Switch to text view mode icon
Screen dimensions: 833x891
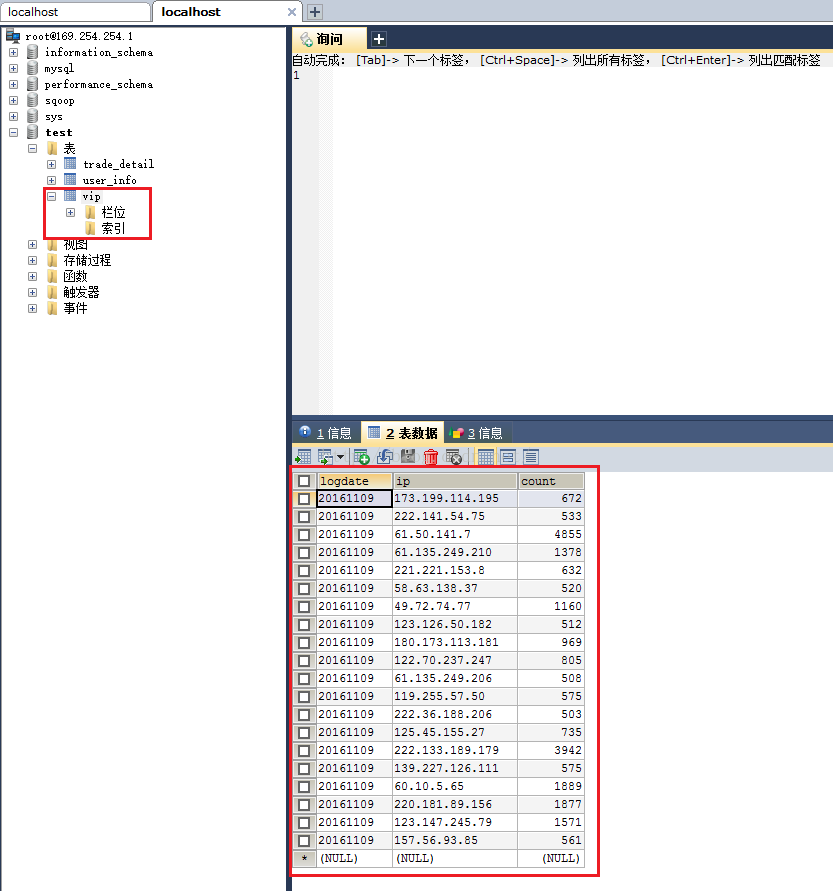click(531, 456)
